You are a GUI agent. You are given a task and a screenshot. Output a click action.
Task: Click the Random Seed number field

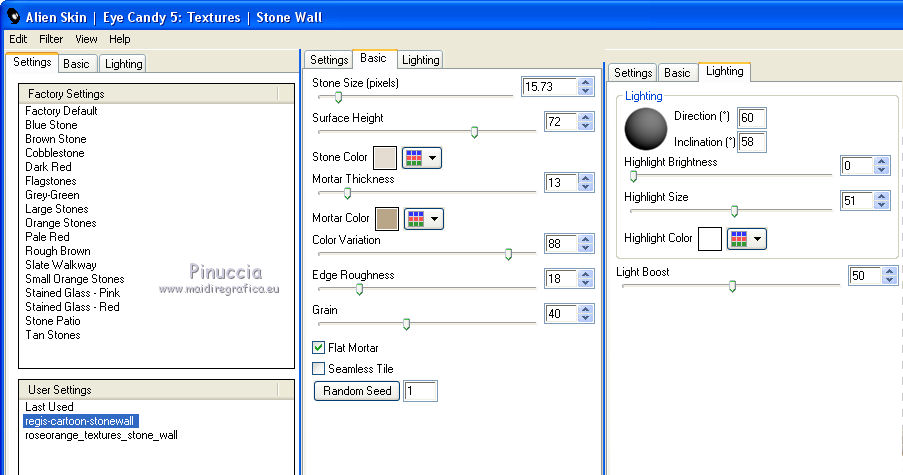(x=420, y=391)
